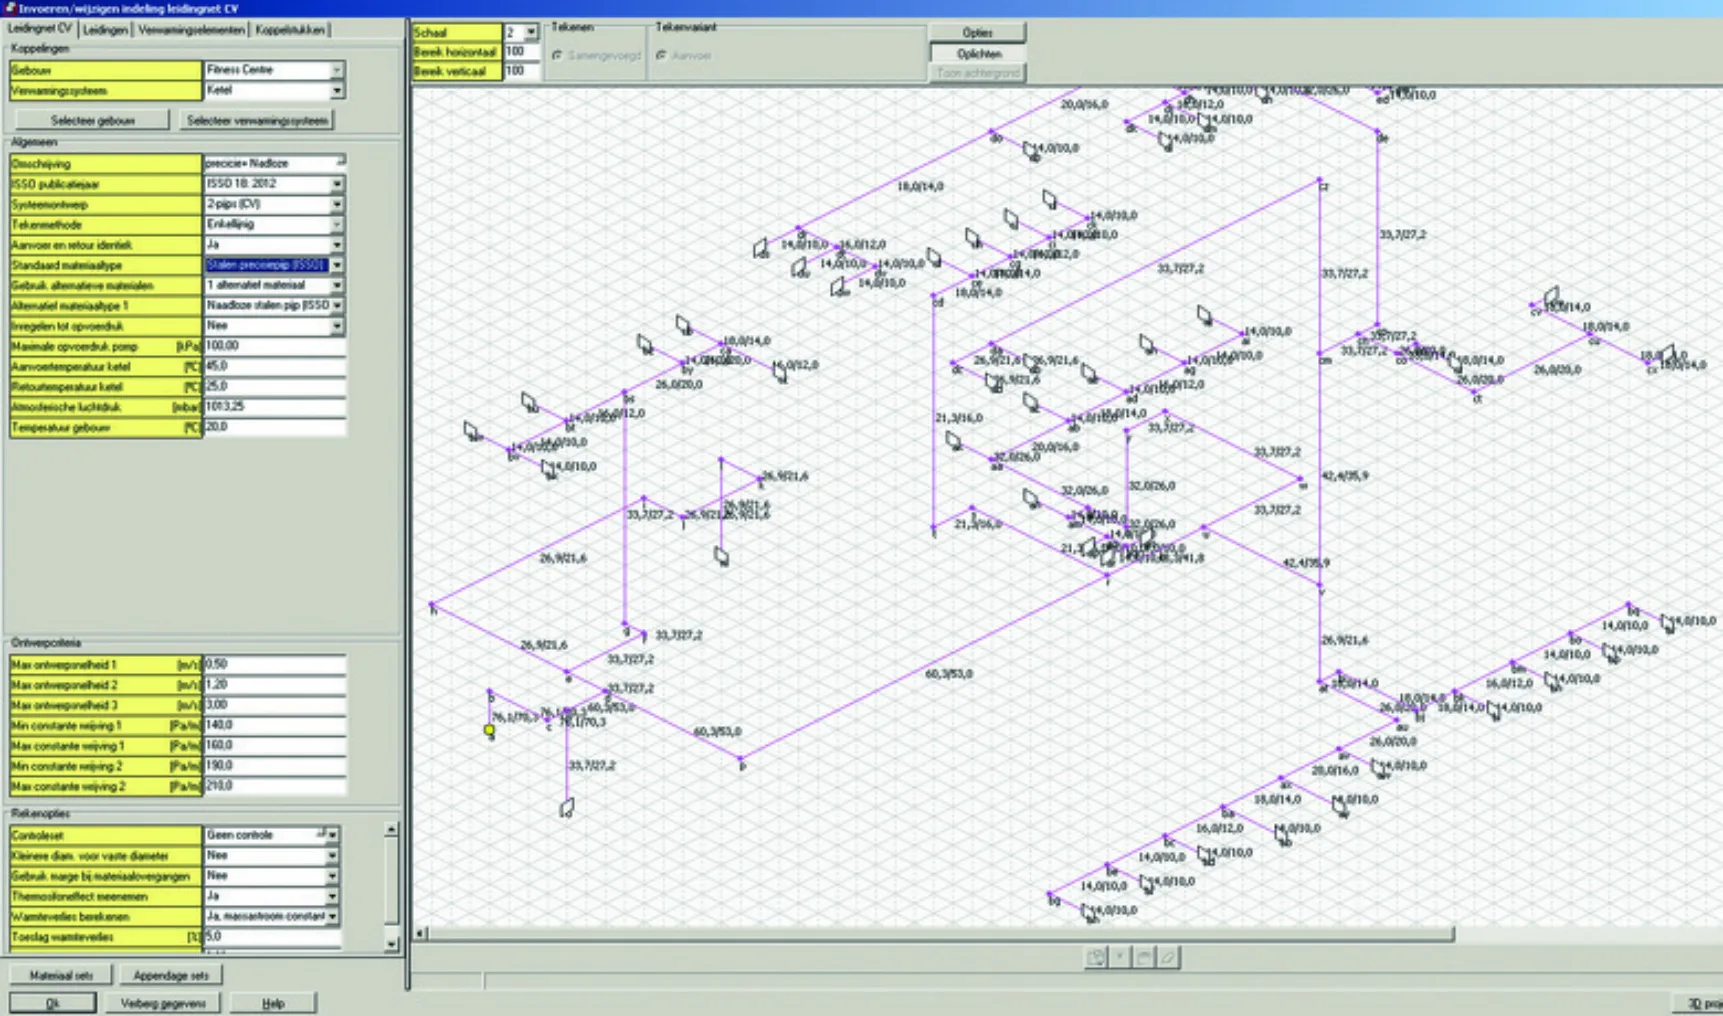Screen dimensions: 1723x1016
Task: Select the Aanvoer radio button
Action: 661,56
